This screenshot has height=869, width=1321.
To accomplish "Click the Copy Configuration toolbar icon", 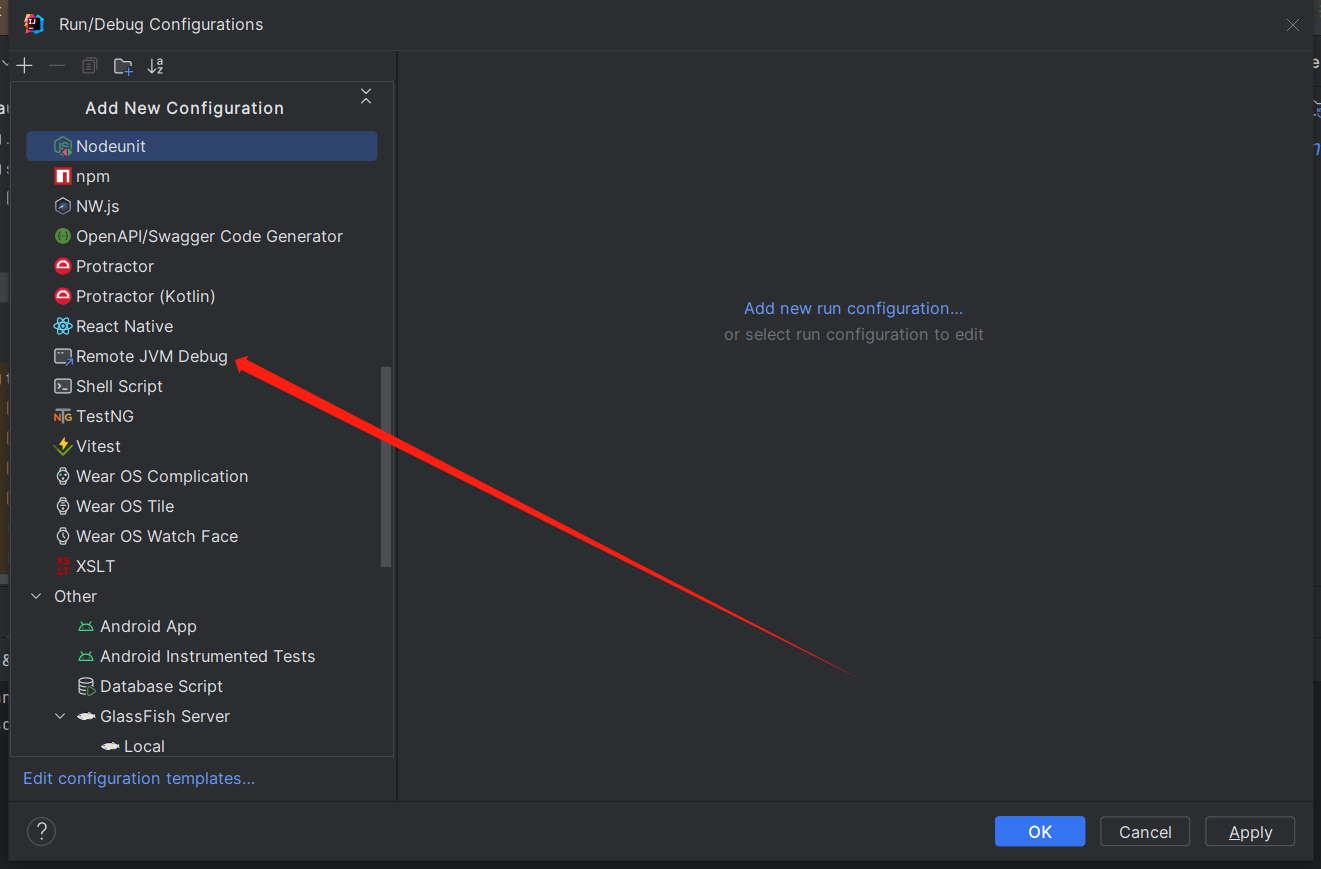I will [89, 66].
